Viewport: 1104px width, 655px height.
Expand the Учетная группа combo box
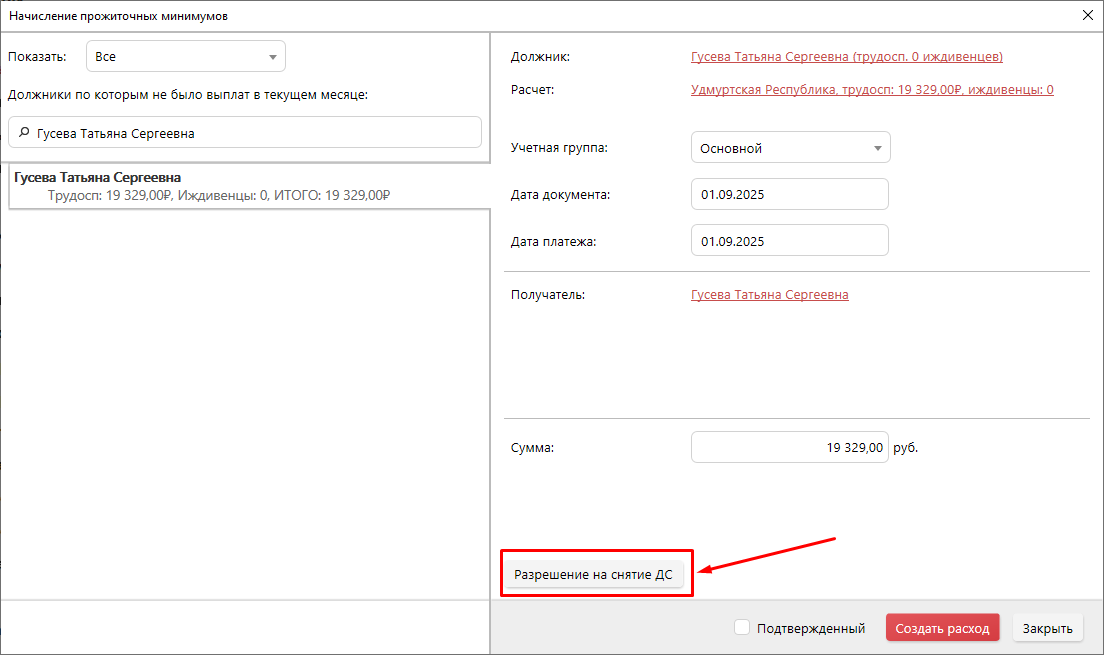click(x=790, y=148)
